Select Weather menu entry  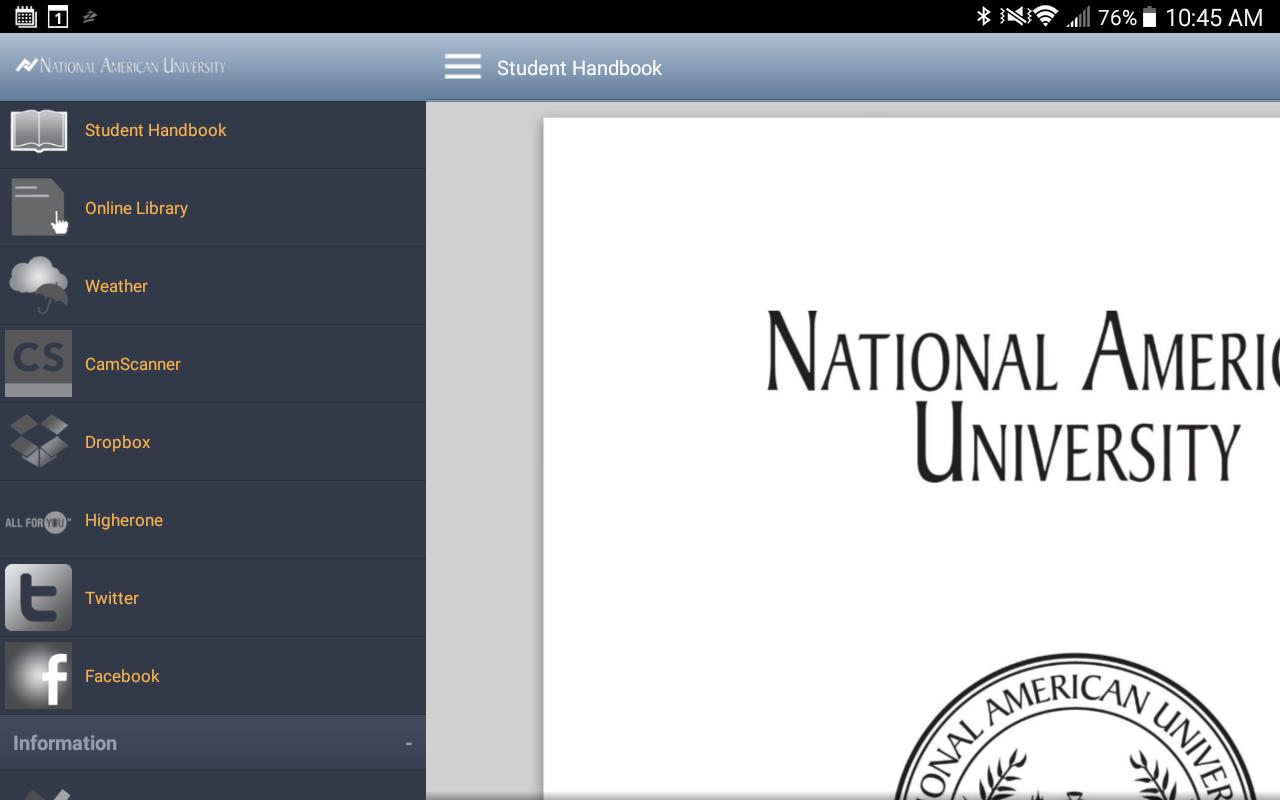[x=213, y=286]
